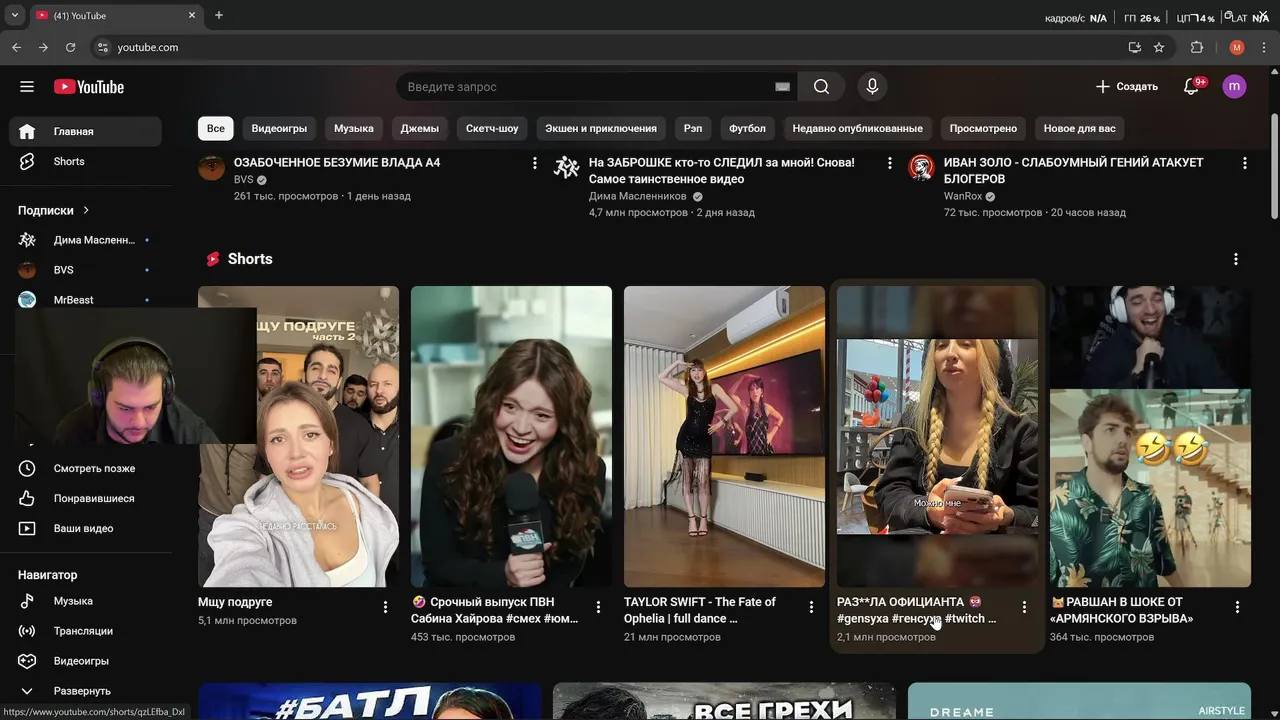The image size is (1280, 720).
Task: Reload the page
Action: click(70, 47)
